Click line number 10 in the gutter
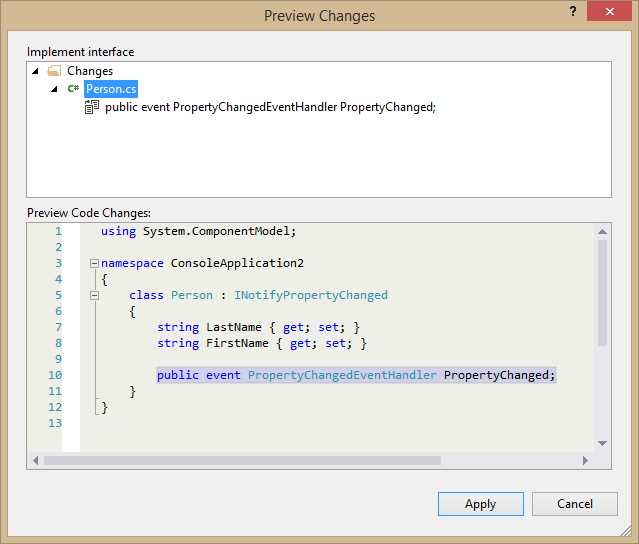The height and width of the screenshot is (544, 639). [x=55, y=375]
